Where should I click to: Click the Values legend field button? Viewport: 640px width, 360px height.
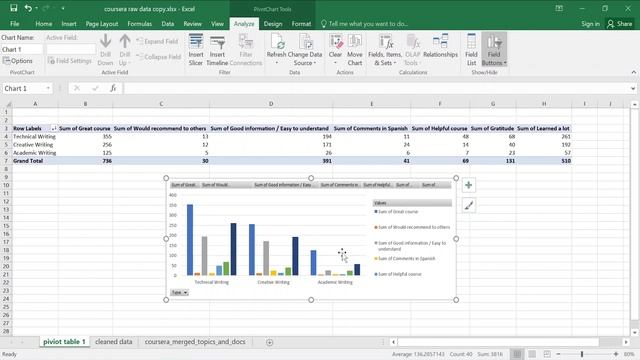coord(412,203)
